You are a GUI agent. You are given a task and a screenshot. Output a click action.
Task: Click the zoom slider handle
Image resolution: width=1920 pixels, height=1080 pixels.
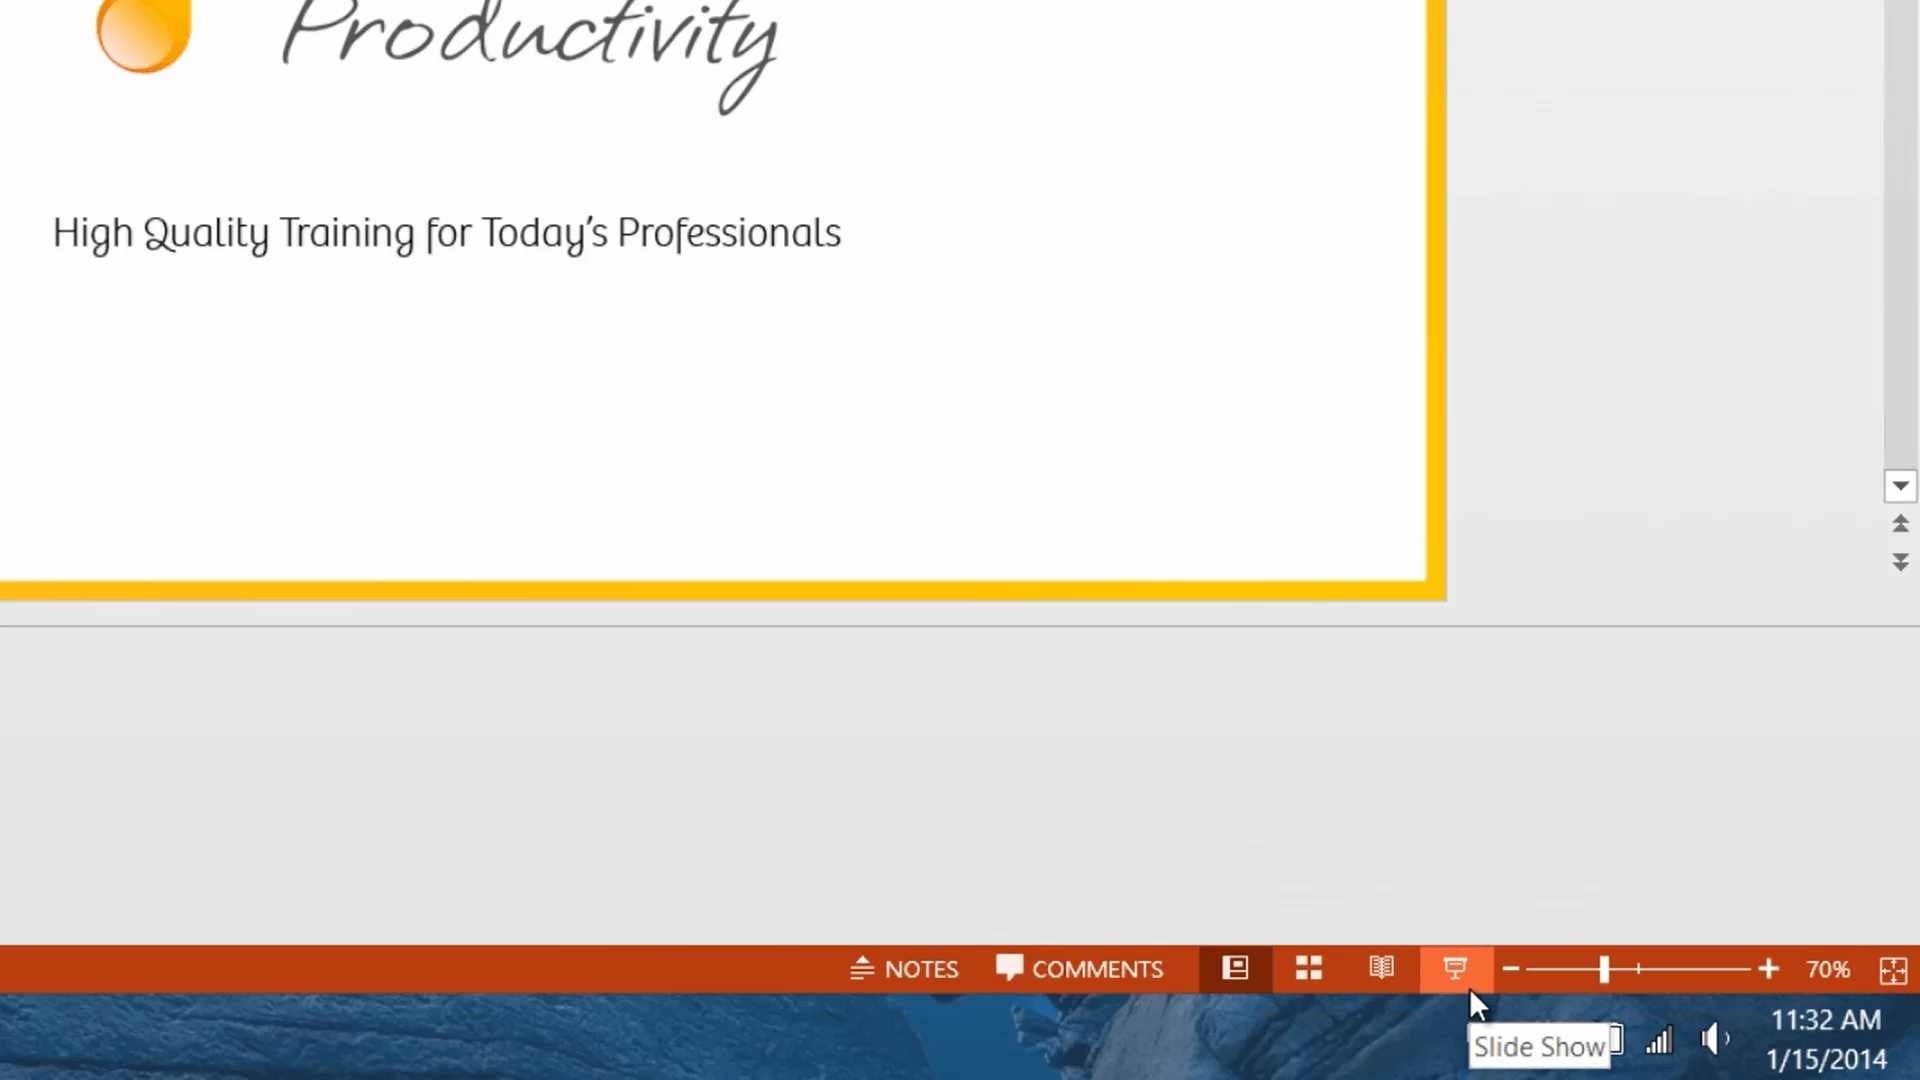[1604, 969]
